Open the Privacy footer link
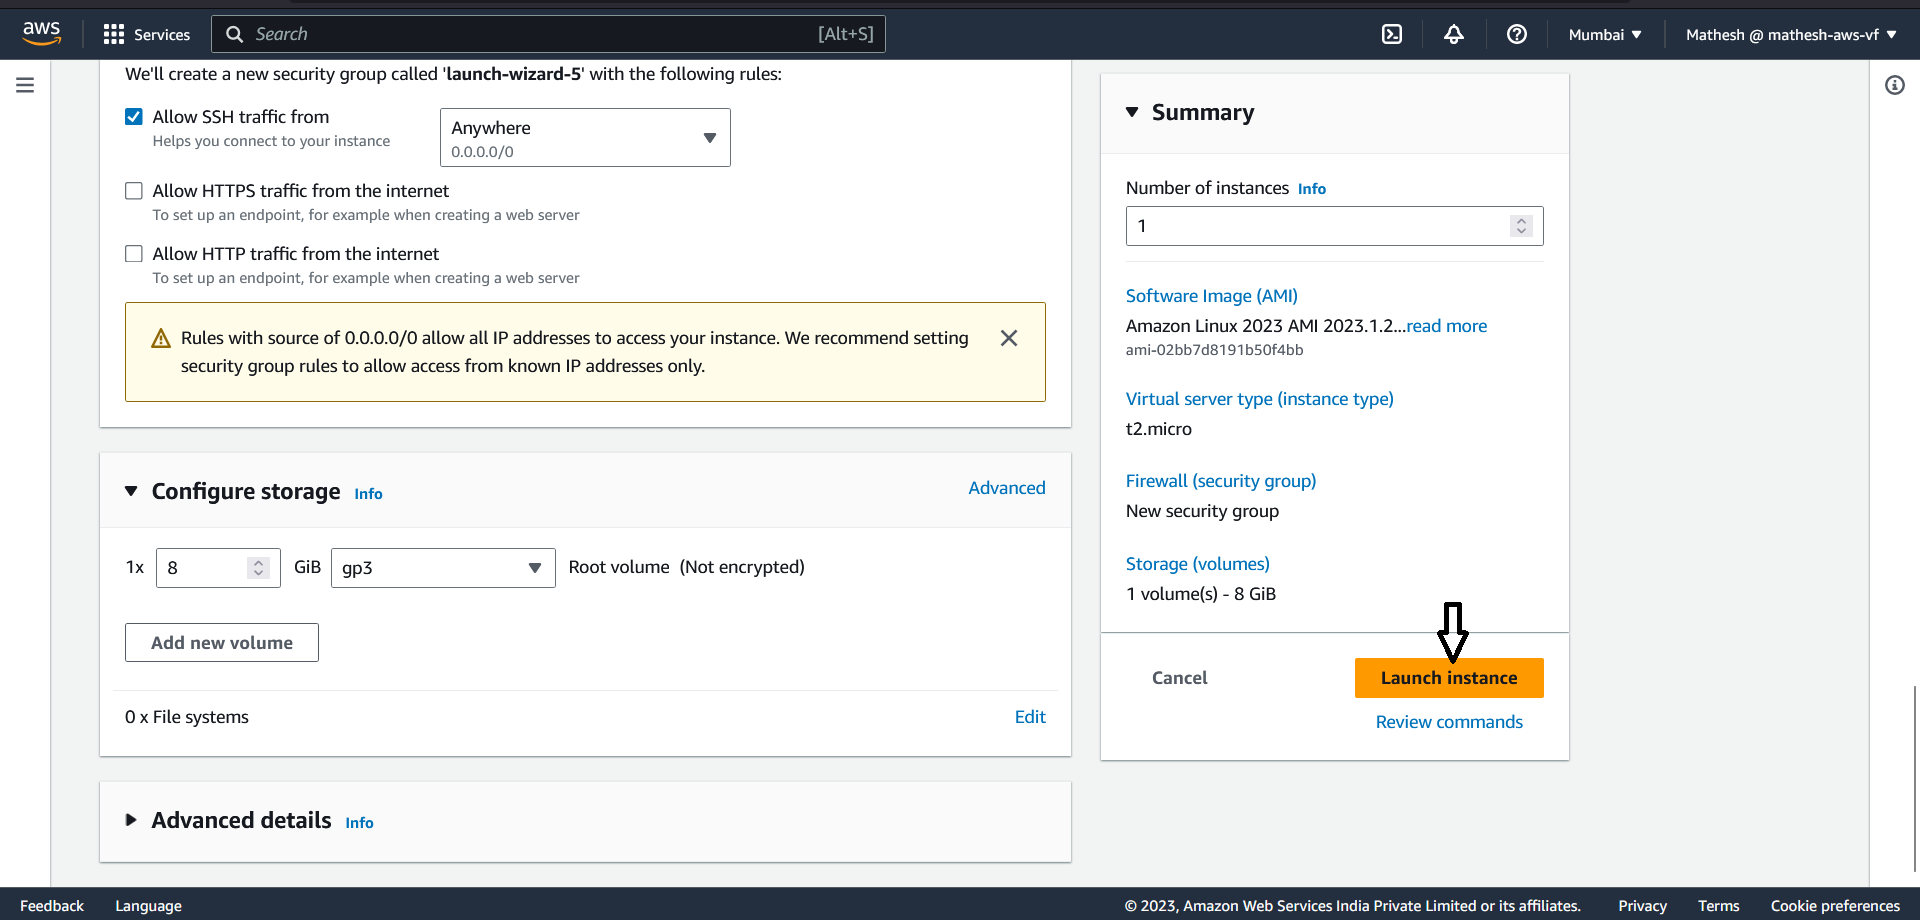Screen dimensions: 1920x920 coord(1642,906)
